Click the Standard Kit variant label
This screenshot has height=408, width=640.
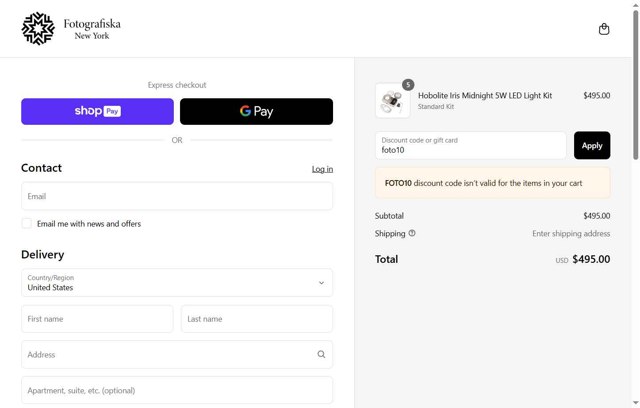[436, 106]
